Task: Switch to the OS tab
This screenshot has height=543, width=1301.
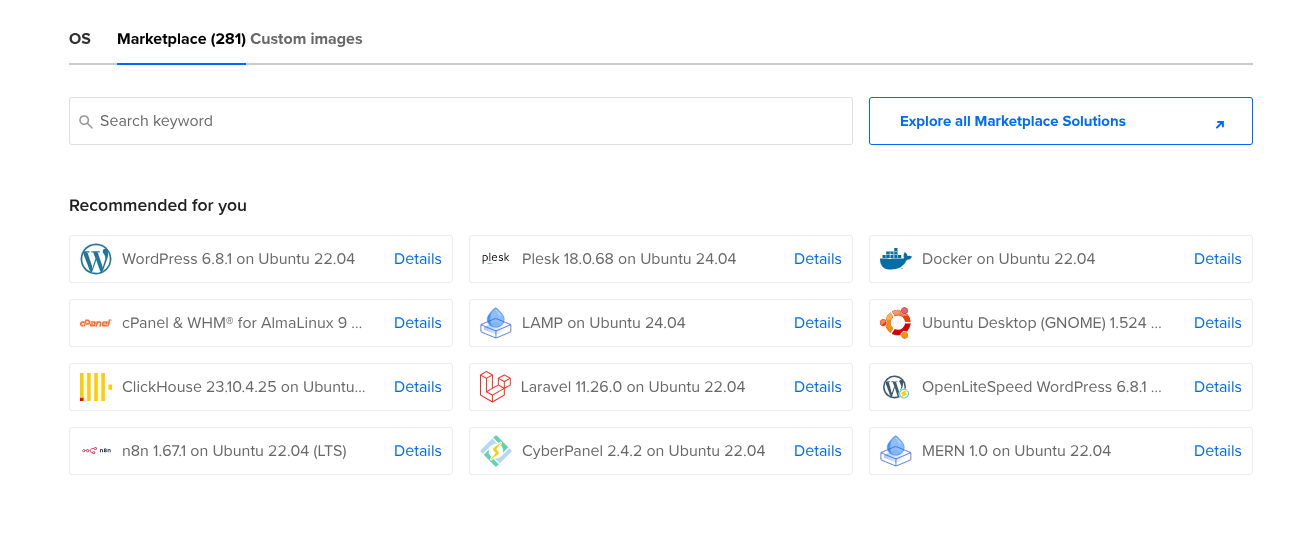Action: [x=80, y=39]
